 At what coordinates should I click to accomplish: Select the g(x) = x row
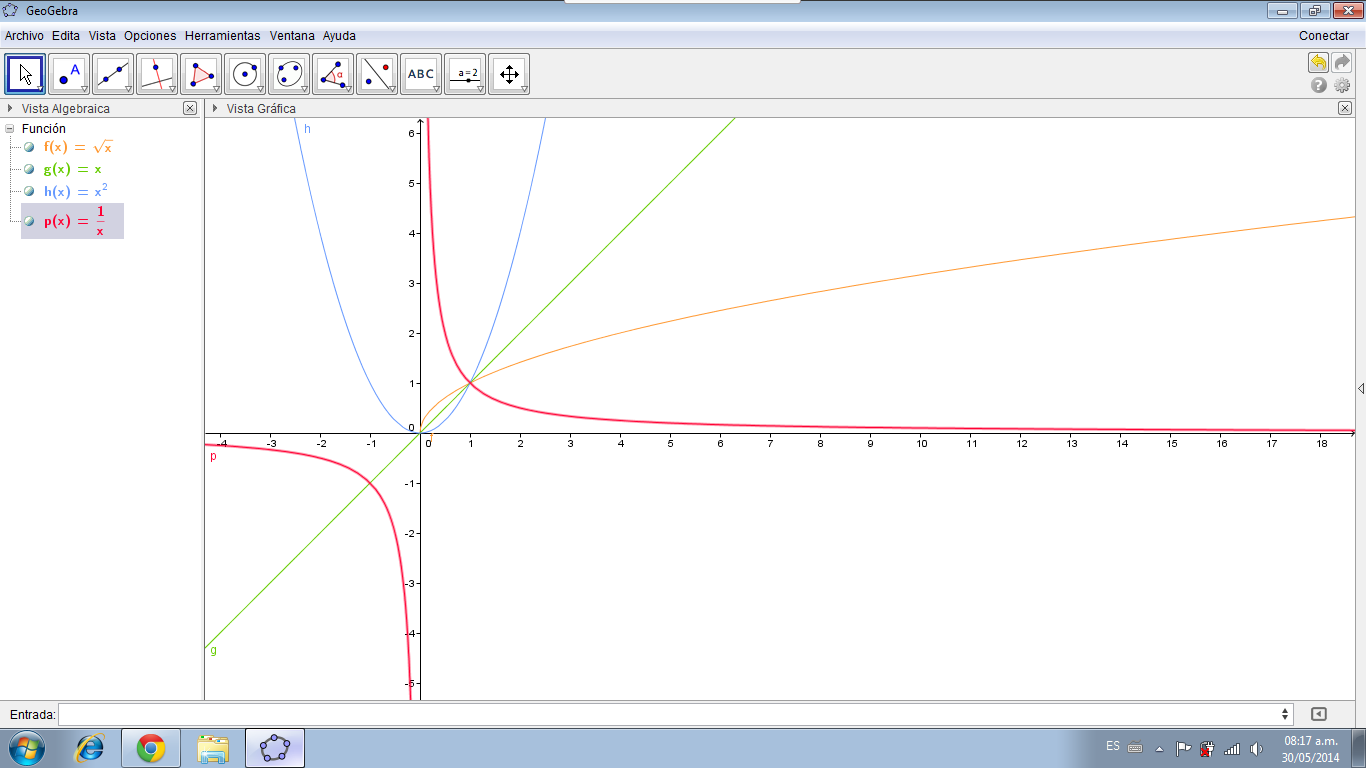point(72,169)
